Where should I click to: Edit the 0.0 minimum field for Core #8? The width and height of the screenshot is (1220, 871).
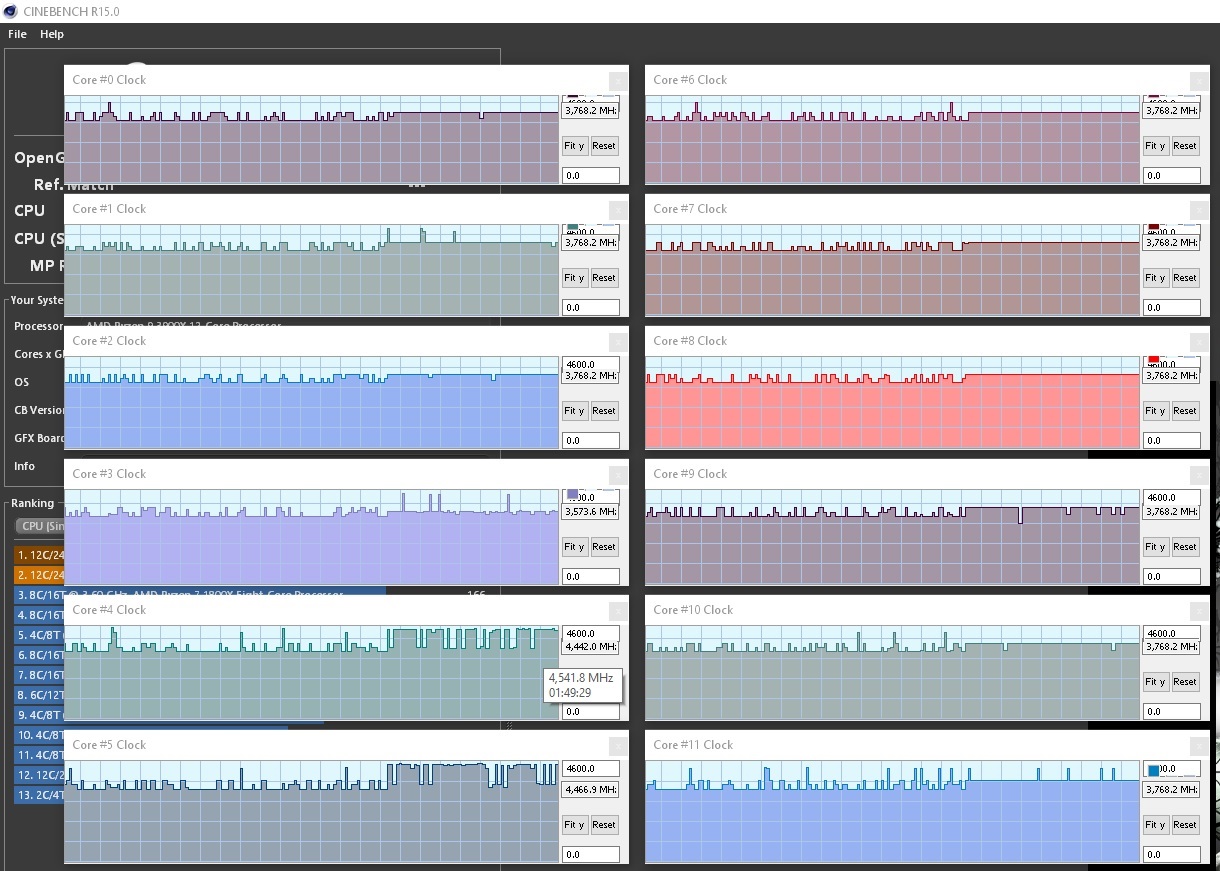coord(1171,440)
